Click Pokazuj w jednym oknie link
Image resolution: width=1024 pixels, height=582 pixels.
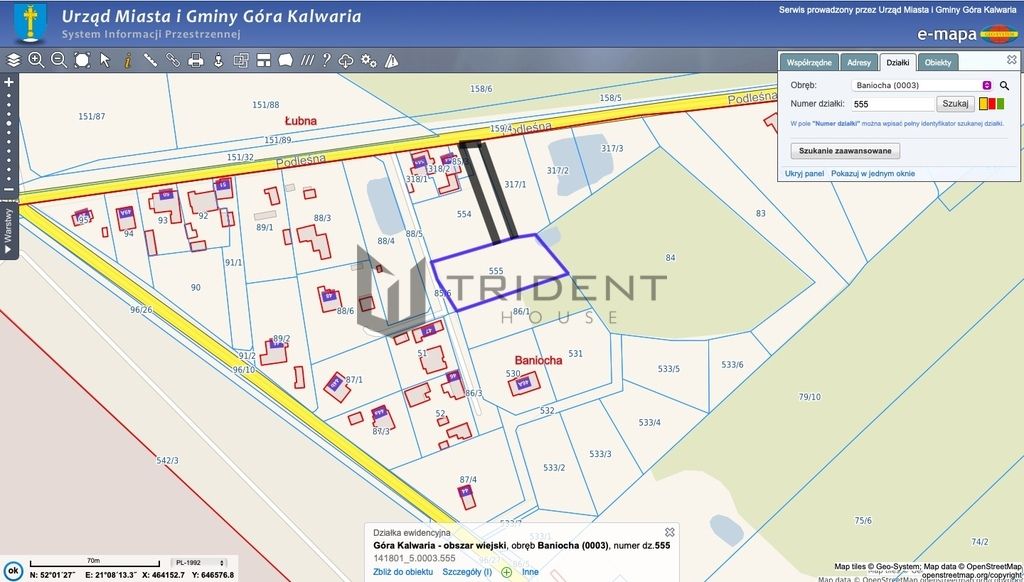point(873,174)
